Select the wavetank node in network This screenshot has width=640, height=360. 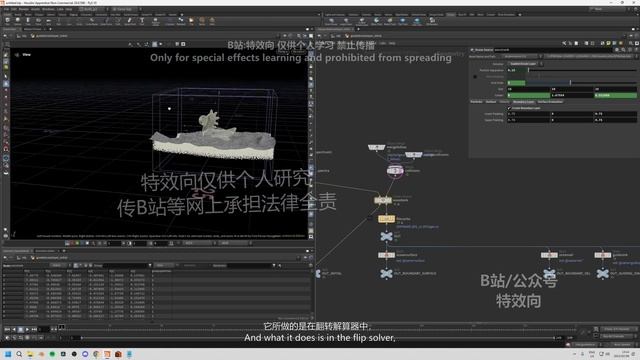(x=382, y=200)
